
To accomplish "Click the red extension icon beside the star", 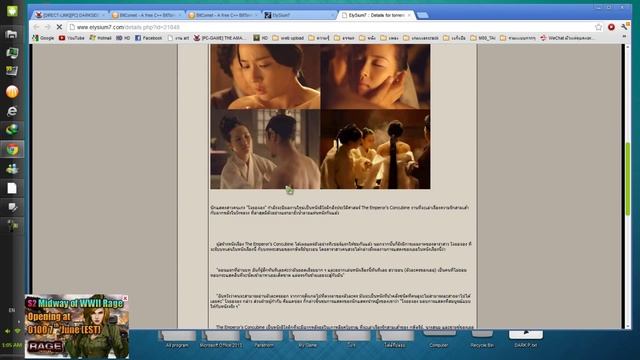I will pyautogui.click(x=611, y=27).
